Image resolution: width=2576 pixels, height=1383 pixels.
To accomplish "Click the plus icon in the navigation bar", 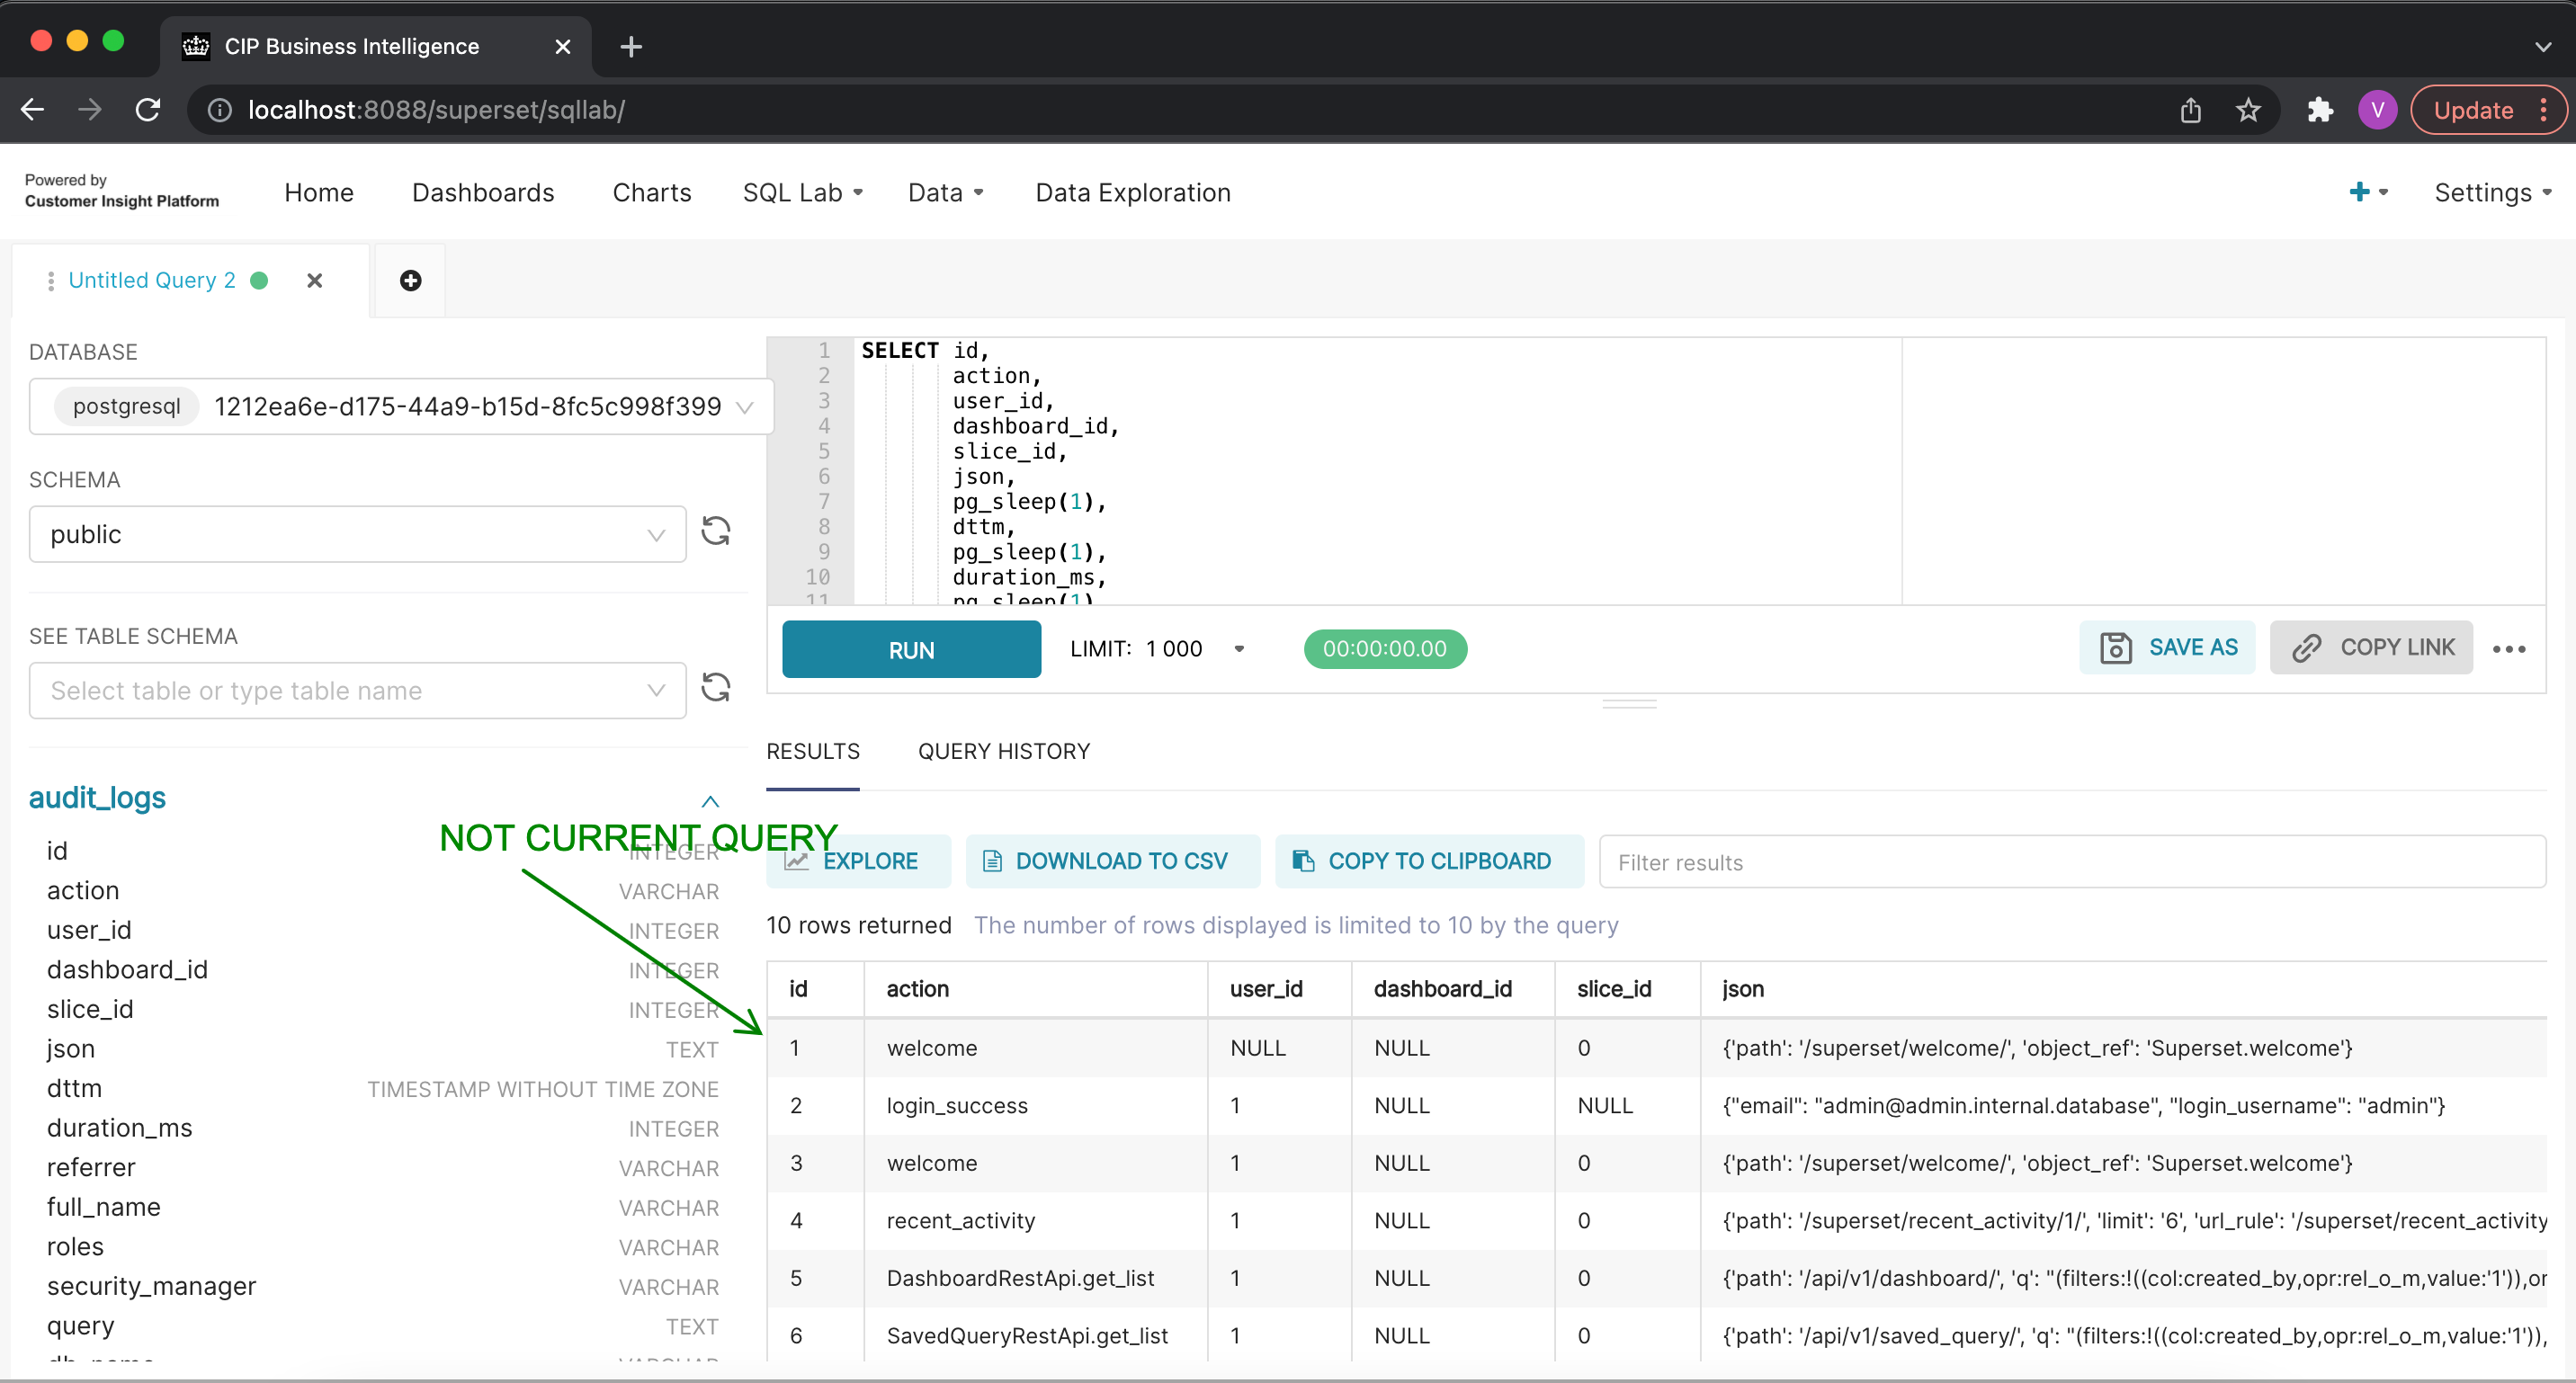I will click(2362, 192).
